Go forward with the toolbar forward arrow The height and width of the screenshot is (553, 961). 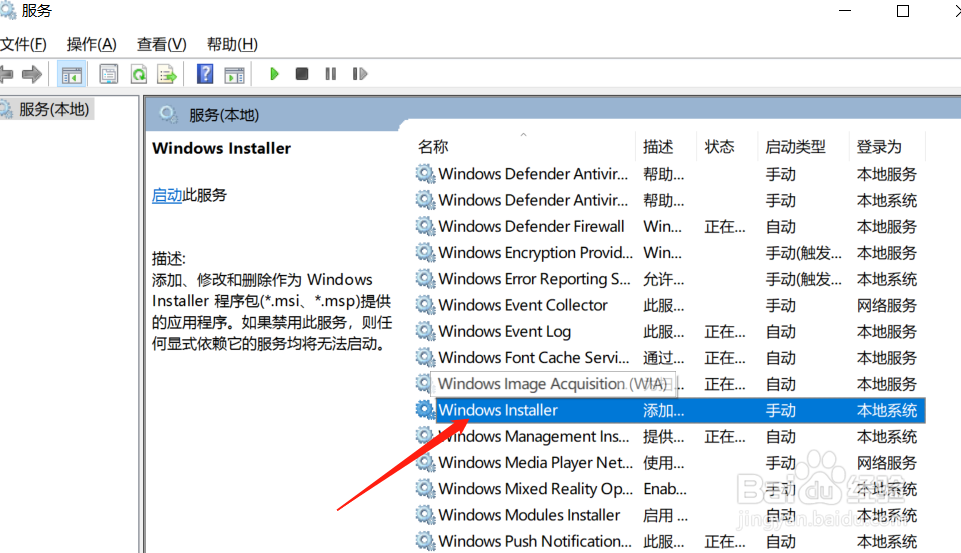(x=32, y=75)
